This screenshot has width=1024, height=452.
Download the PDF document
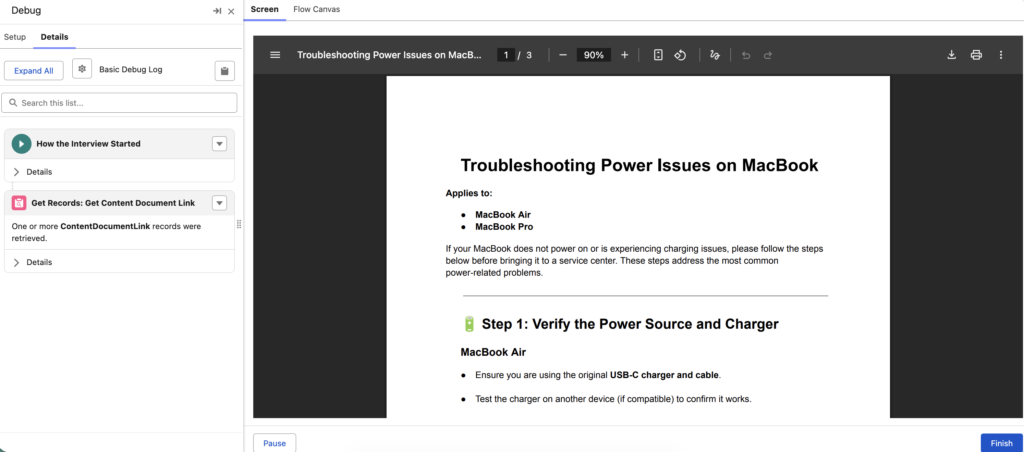(952, 55)
